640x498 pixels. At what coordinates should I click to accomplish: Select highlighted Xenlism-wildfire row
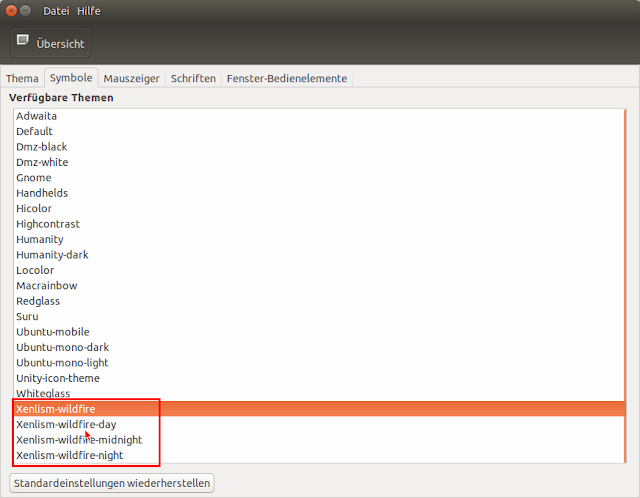[x=319, y=409]
